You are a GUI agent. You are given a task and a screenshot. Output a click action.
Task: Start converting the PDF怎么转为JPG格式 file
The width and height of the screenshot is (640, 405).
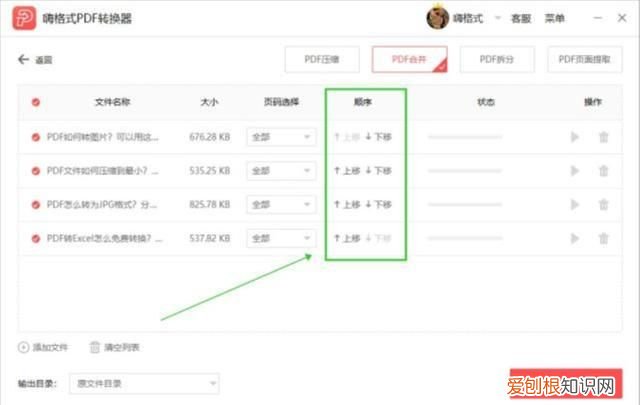point(575,204)
